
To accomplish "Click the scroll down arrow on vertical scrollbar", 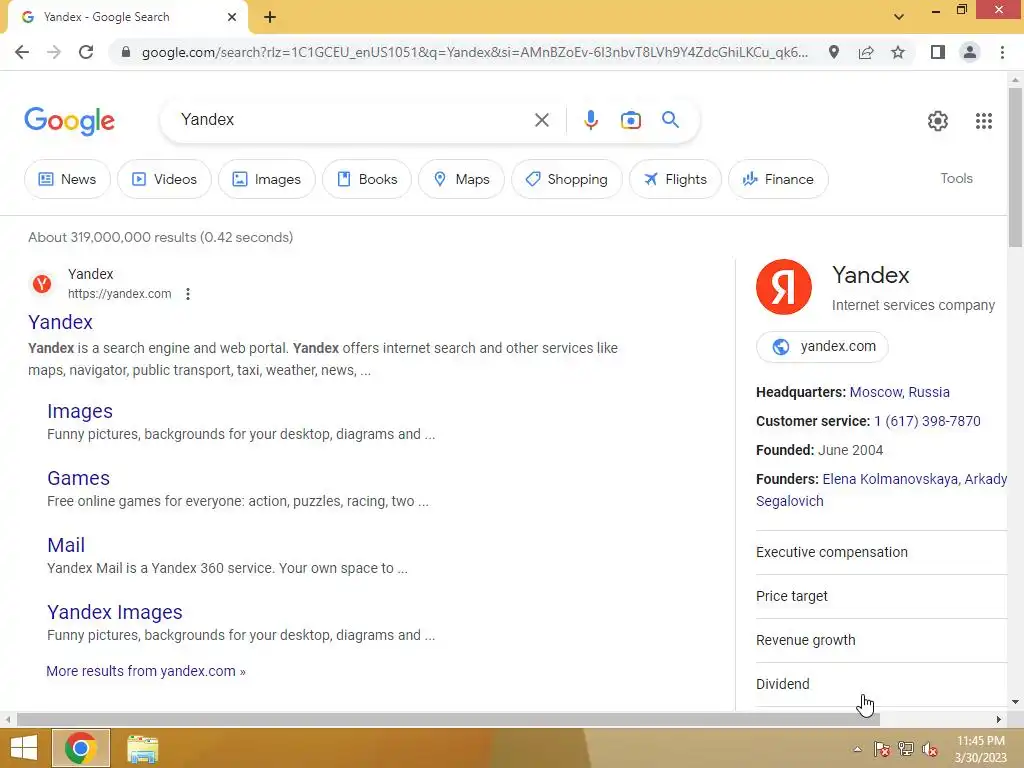I will (1015, 702).
